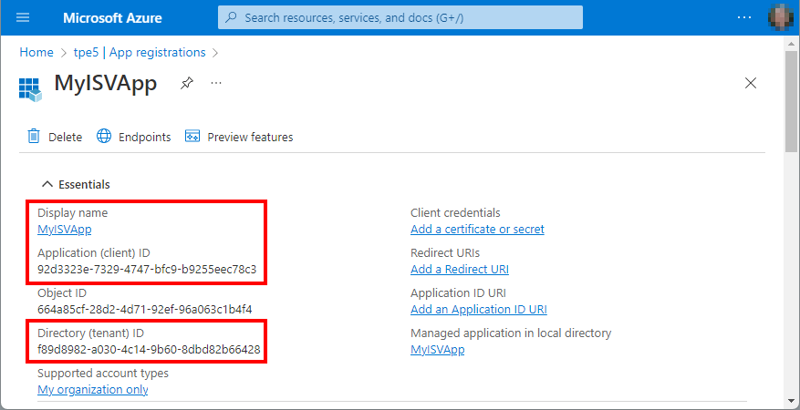Viewport: 800px width, 410px height.
Task: Click the Directory (tenant) ID label
Action: click(x=91, y=334)
